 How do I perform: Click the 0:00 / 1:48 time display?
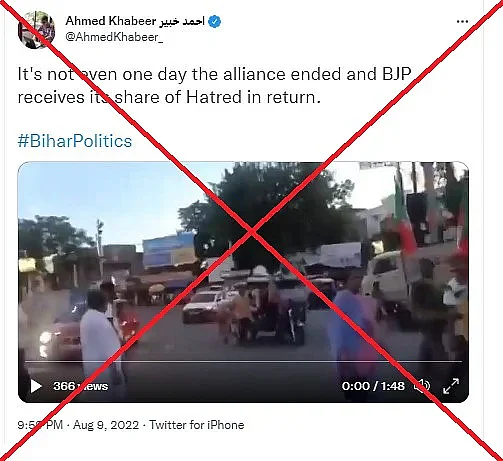373,386
